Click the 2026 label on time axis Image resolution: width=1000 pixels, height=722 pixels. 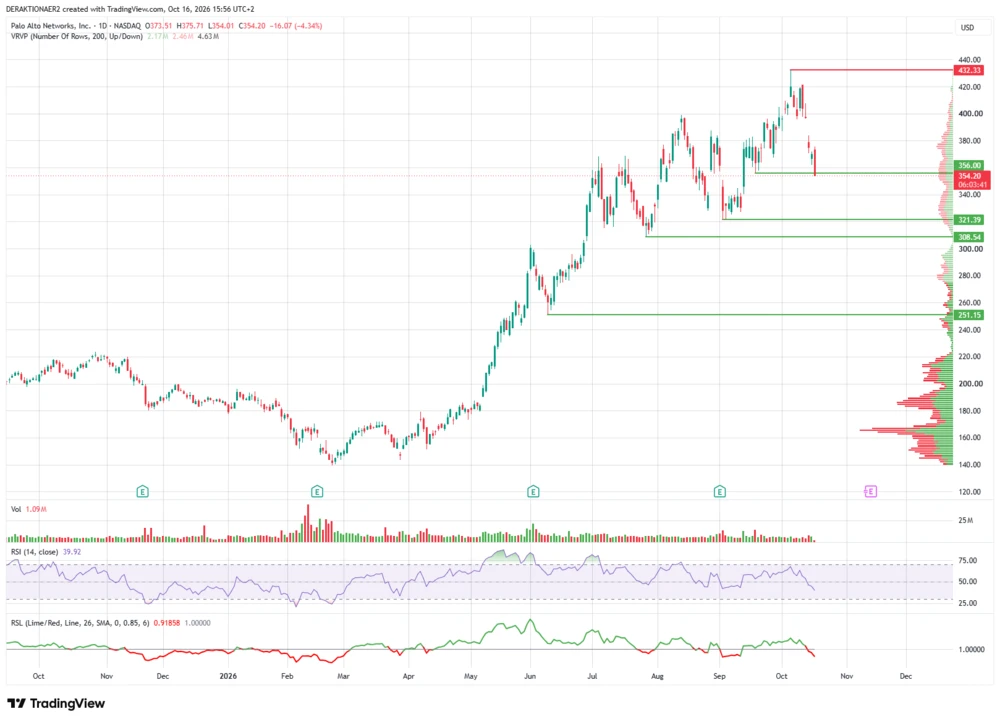[x=228, y=676]
